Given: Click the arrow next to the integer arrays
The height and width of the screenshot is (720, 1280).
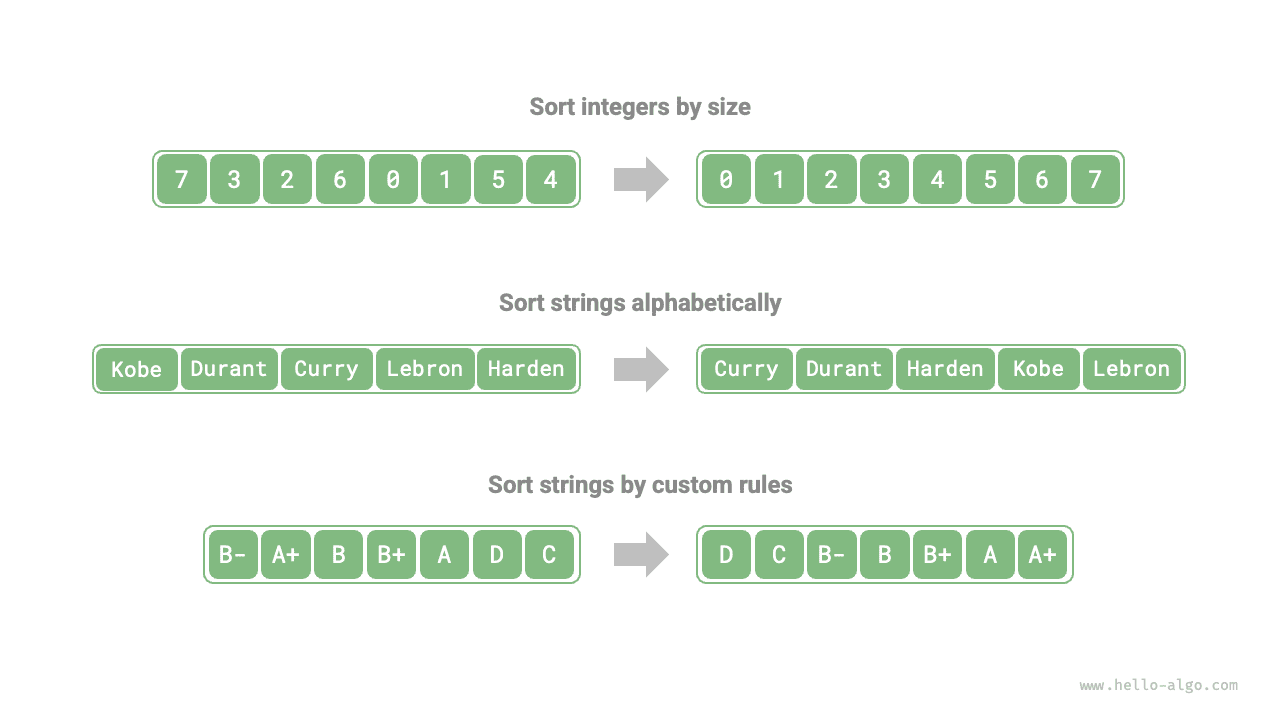Looking at the screenshot, I should [x=640, y=180].
